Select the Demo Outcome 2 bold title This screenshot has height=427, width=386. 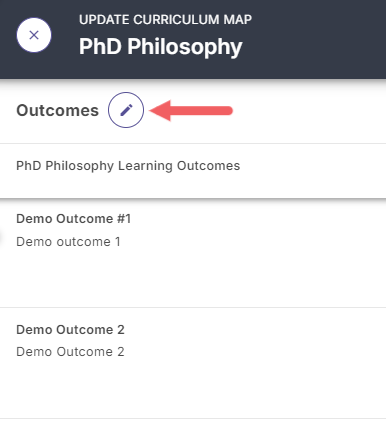click(70, 330)
